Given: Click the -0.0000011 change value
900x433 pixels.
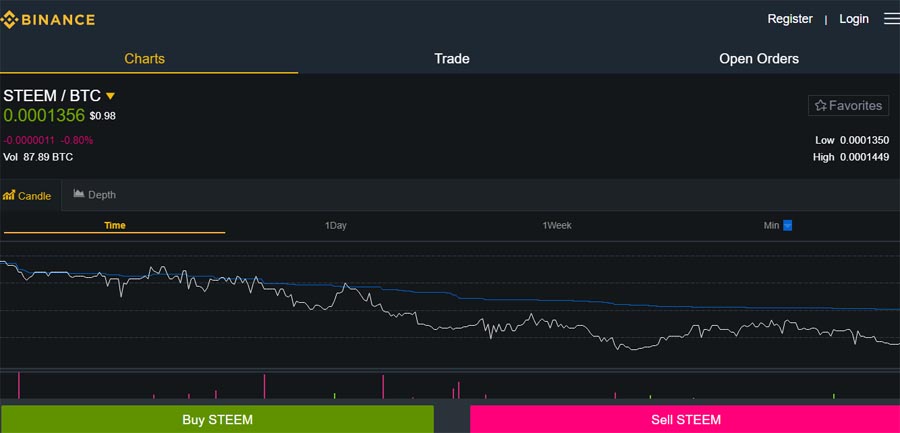Looking at the screenshot, I should [30, 140].
